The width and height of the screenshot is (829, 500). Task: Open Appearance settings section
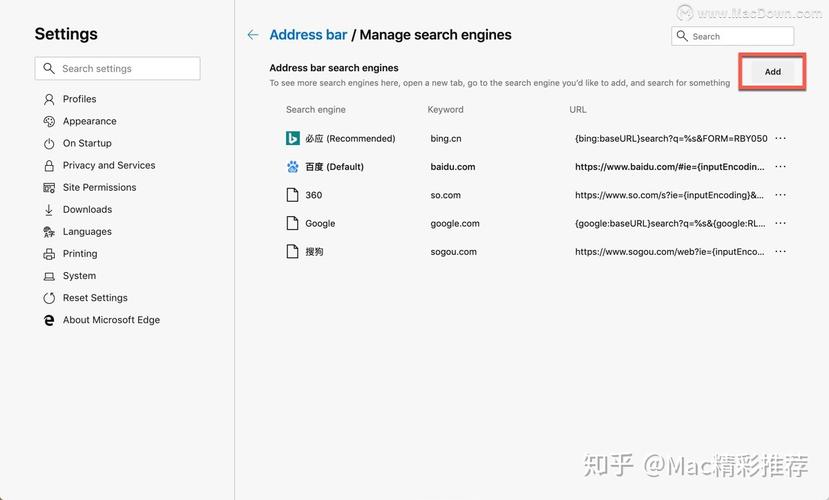[89, 121]
